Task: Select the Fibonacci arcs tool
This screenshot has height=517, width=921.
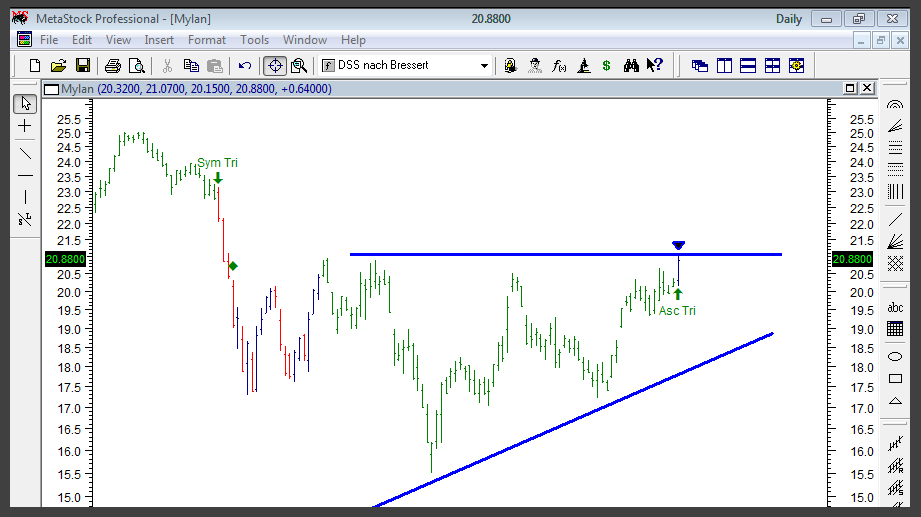Action: click(895, 105)
